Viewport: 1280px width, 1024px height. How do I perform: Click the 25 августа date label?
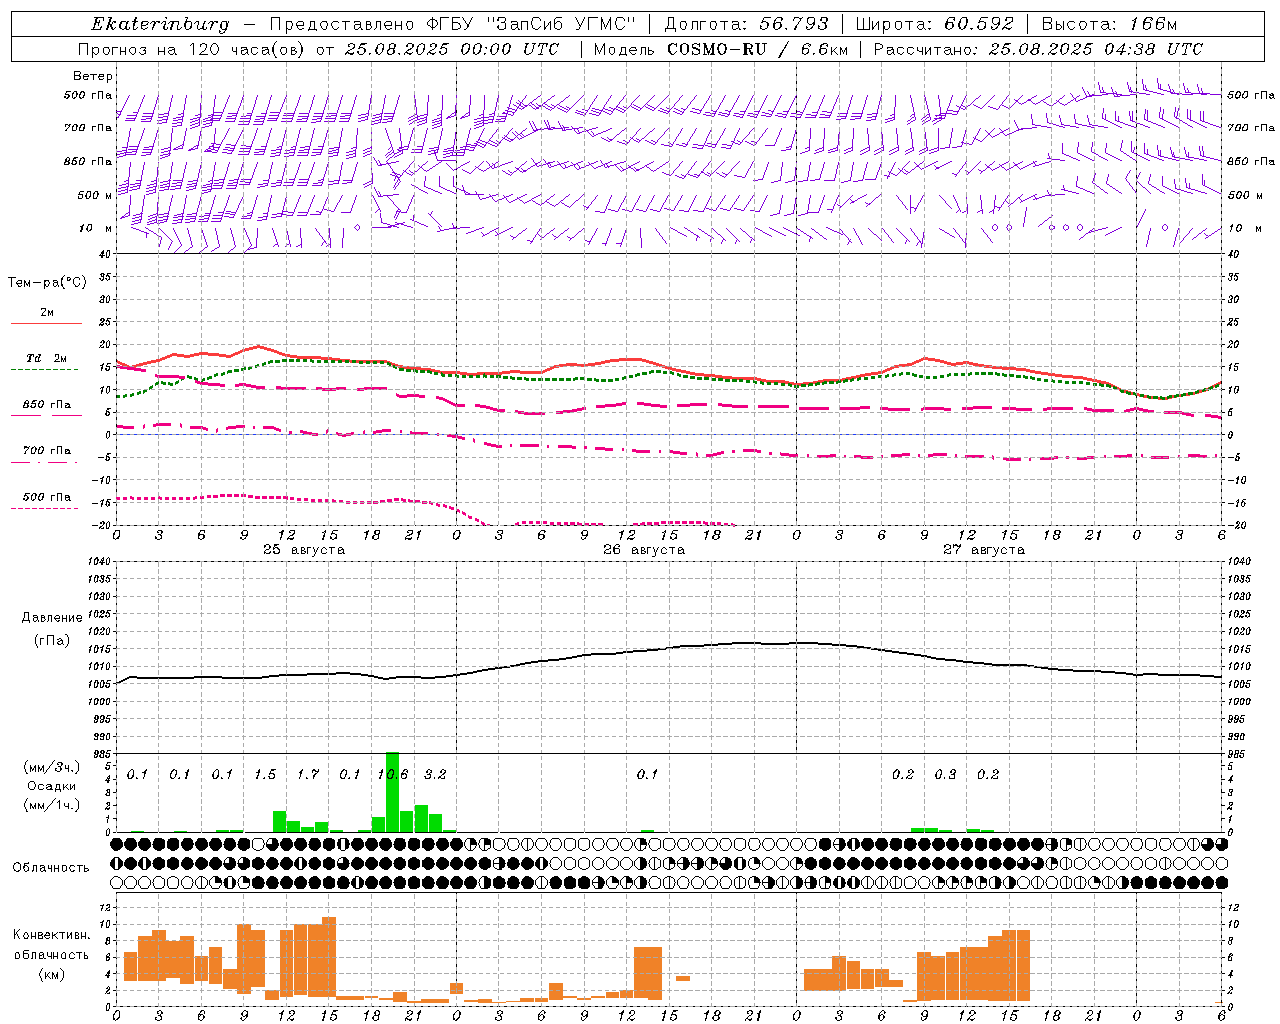[x=304, y=550]
